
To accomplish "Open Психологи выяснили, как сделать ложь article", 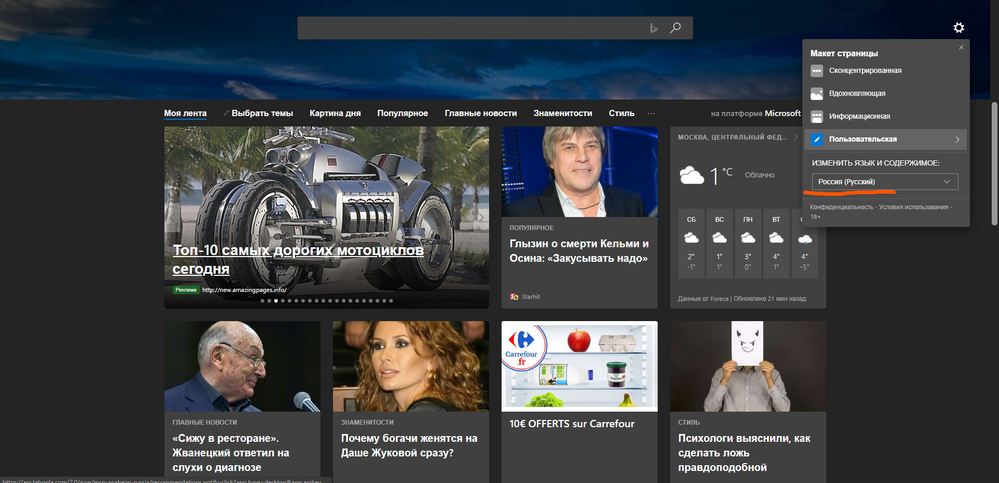I will pos(745,452).
